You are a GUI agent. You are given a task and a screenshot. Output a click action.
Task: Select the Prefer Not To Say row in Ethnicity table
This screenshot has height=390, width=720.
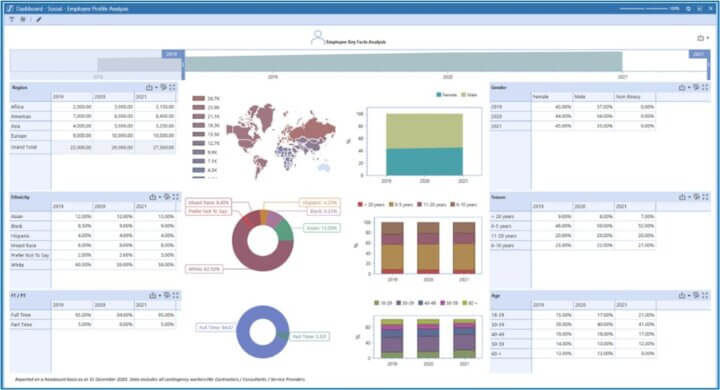point(93,255)
